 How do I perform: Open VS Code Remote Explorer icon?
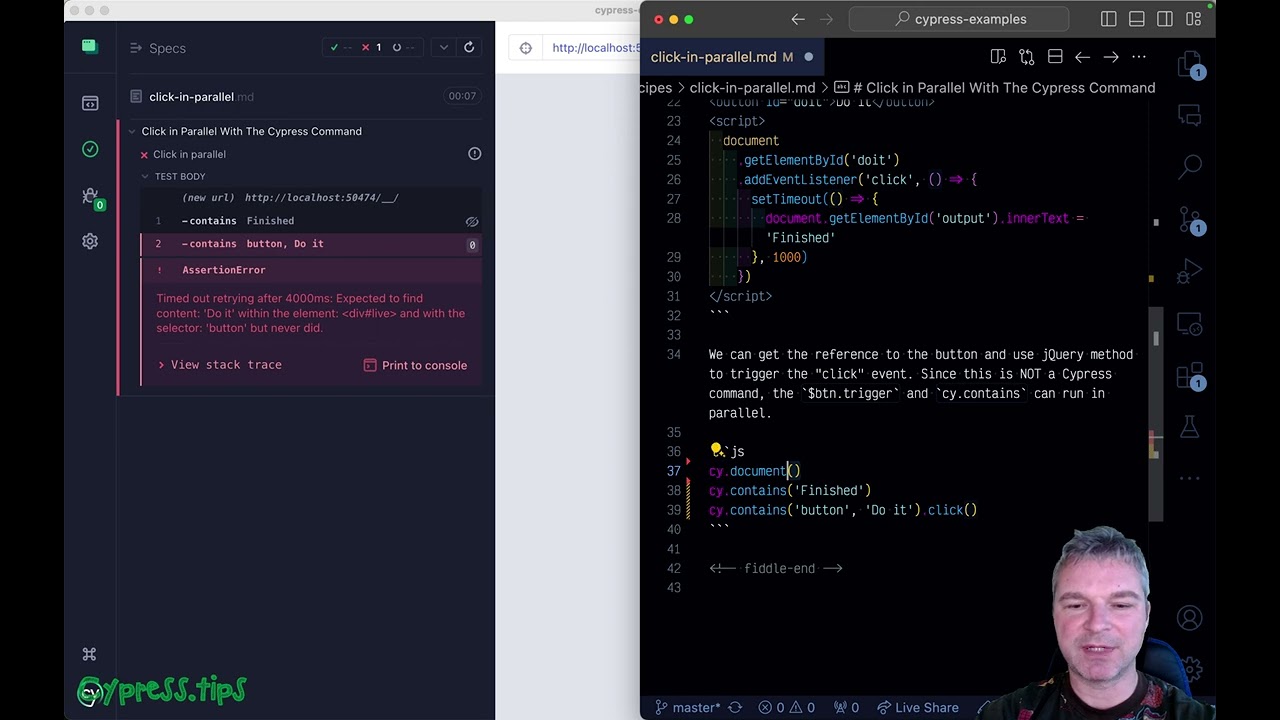pos(1189,324)
